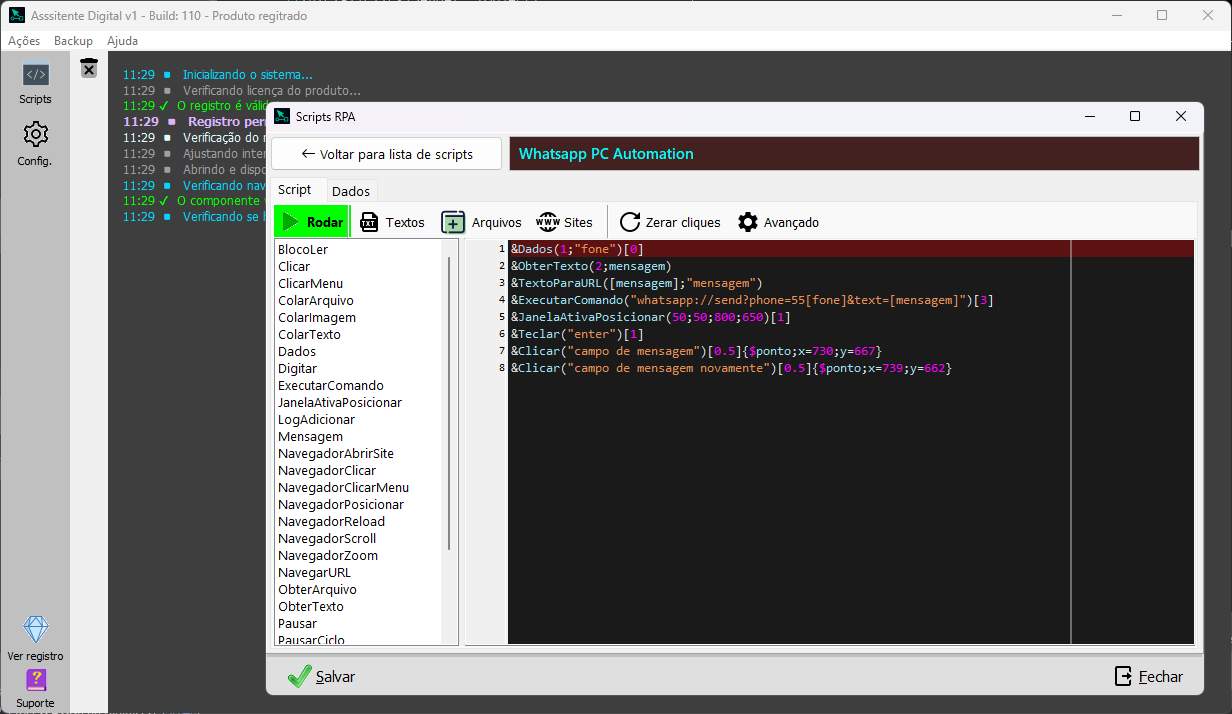Open the Config. gear in the sidebar

click(x=35, y=144)
